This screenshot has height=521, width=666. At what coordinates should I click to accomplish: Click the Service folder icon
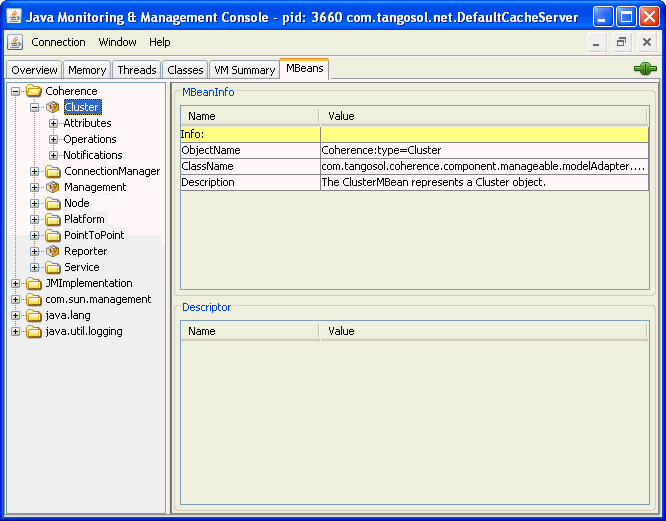click(x=53, y=267)
